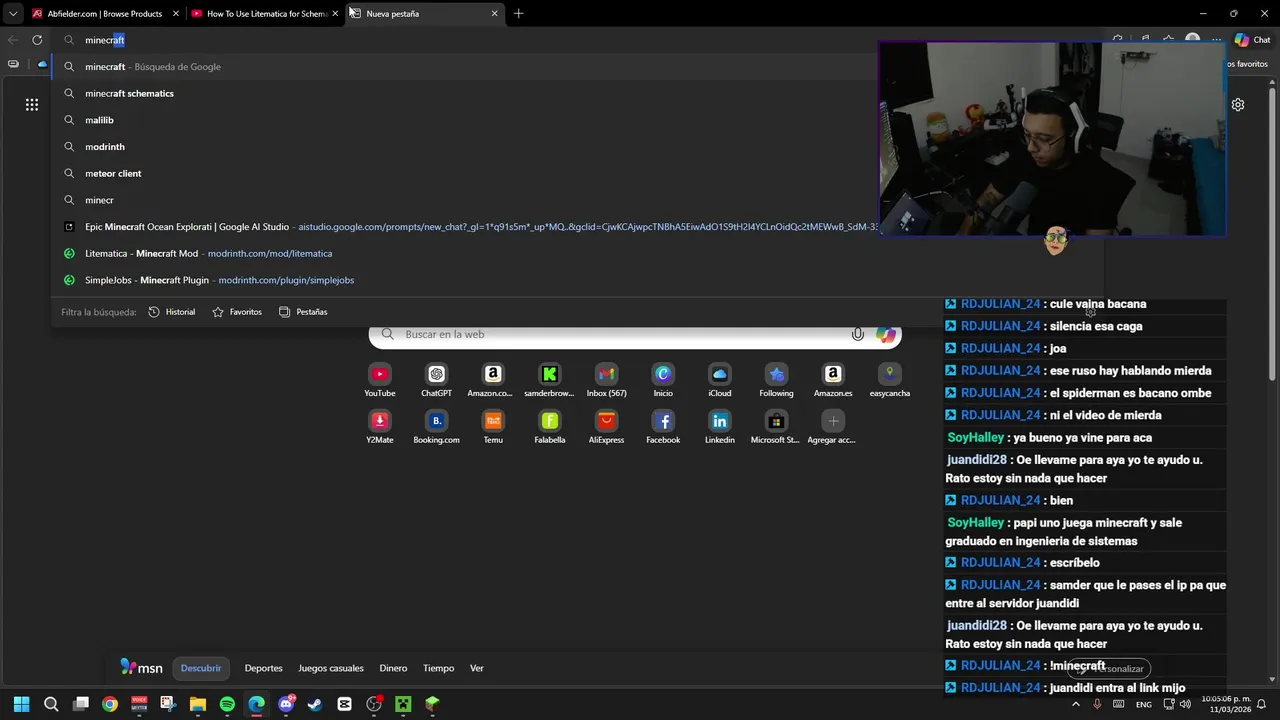Open the Amazon.co... shortcut tile

(493, 380)
